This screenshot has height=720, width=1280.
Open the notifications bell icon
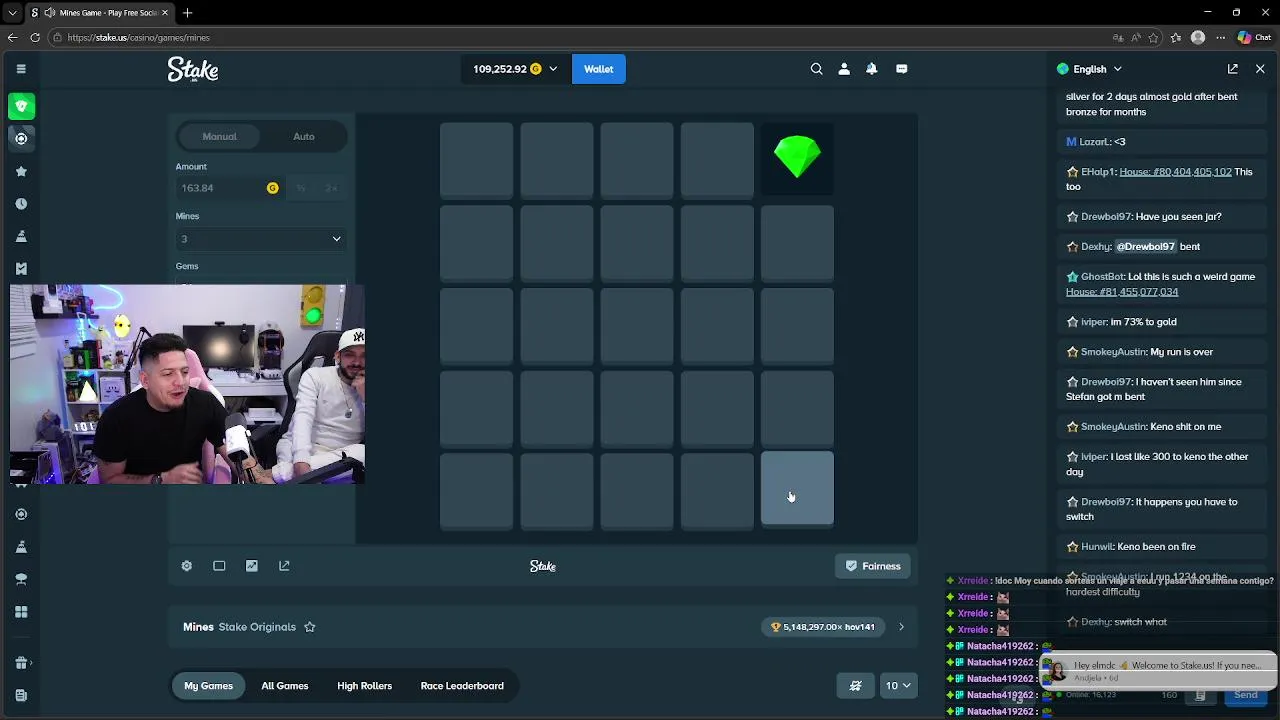coord(872,69)
